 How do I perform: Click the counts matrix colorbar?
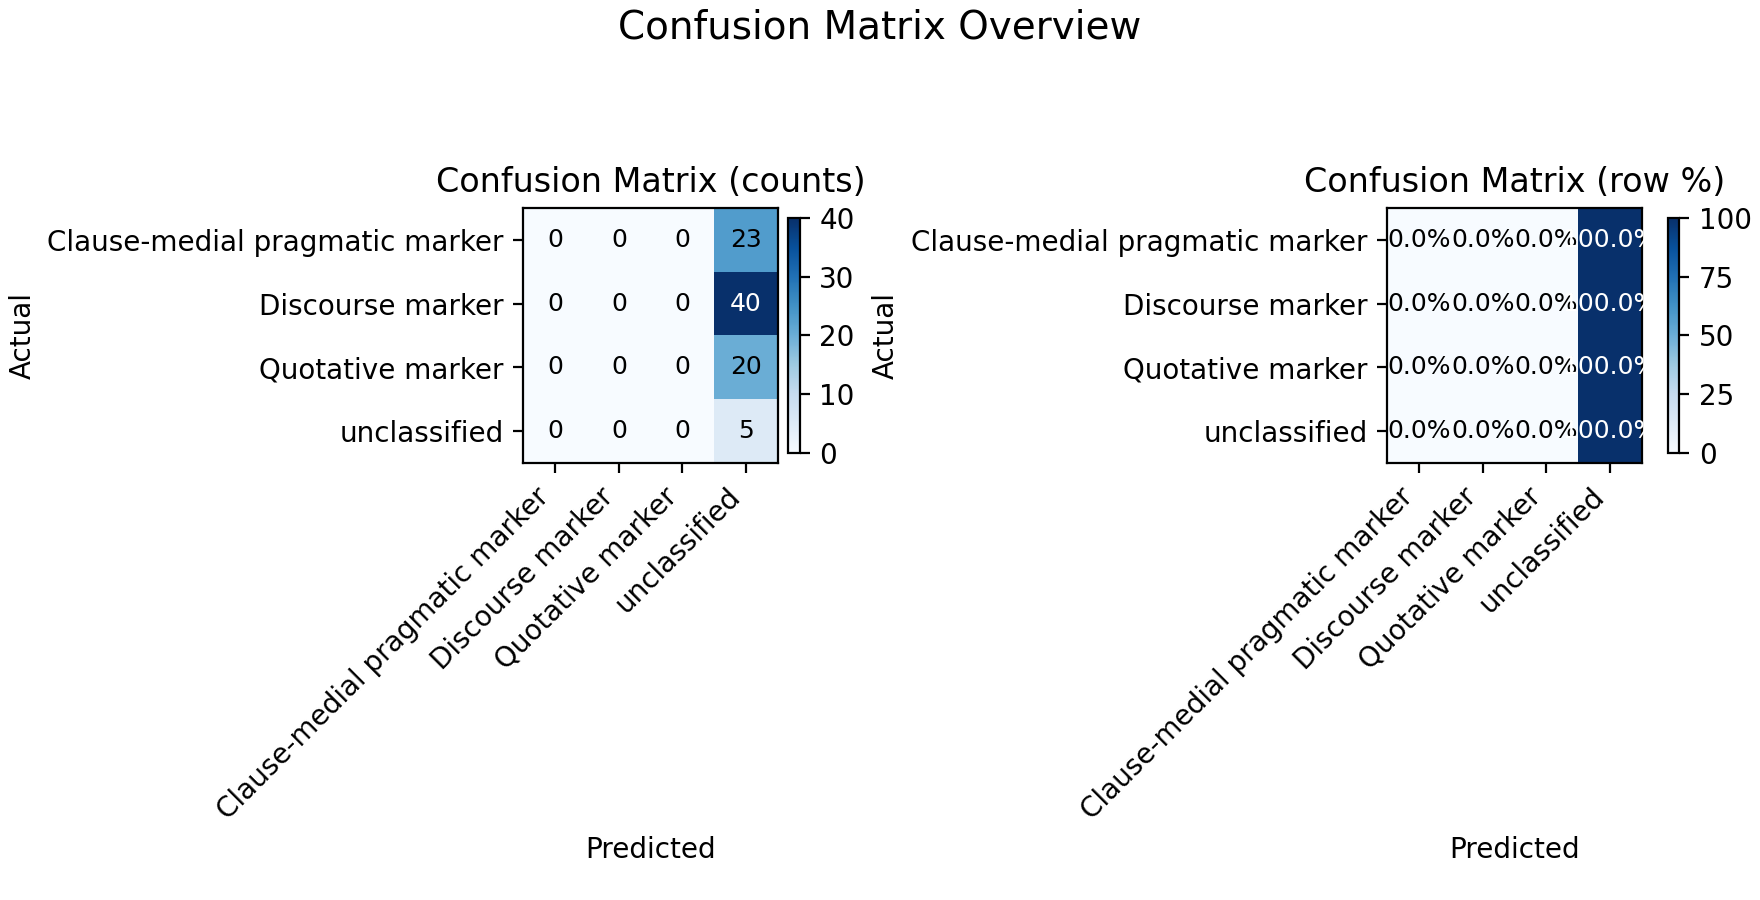pos(793,336)
